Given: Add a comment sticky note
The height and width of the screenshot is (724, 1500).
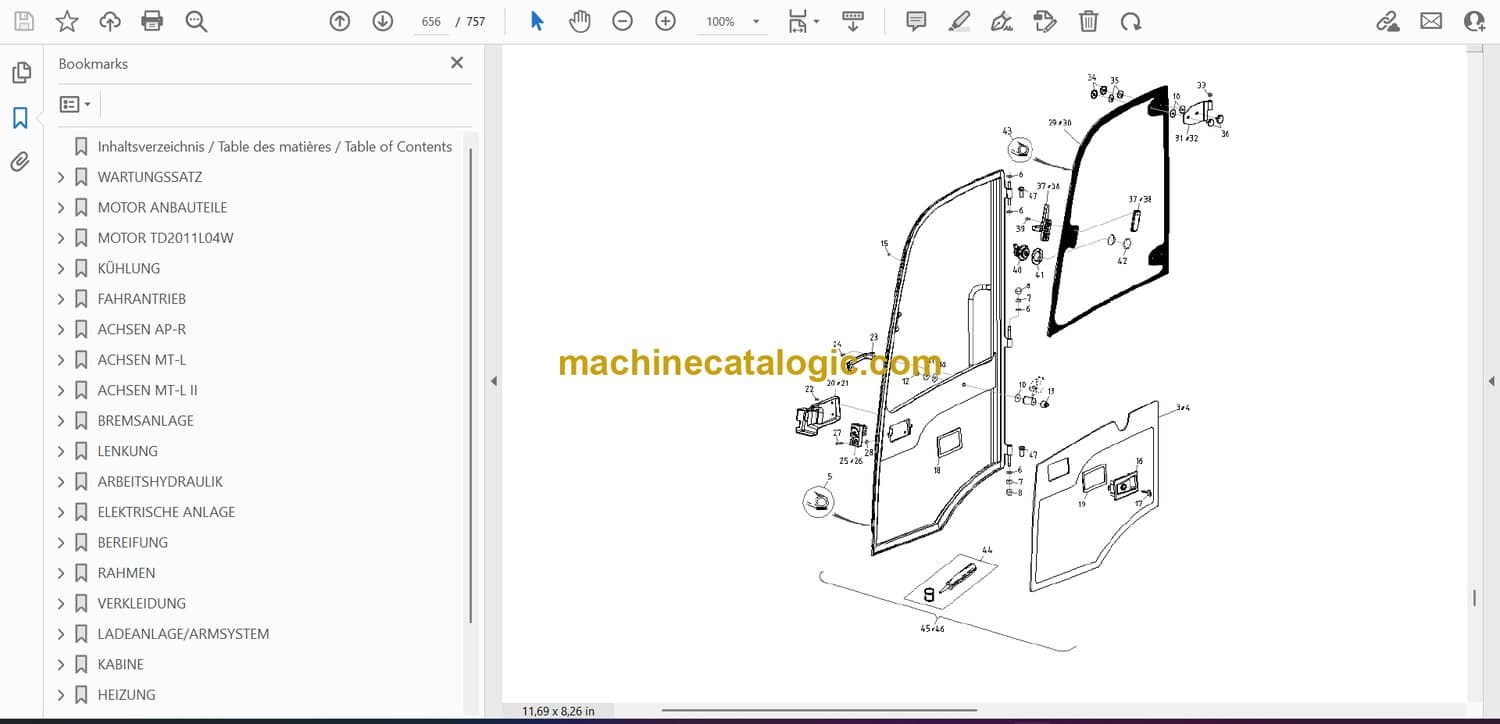Looking at the screenshot, I should pos(916,21).
